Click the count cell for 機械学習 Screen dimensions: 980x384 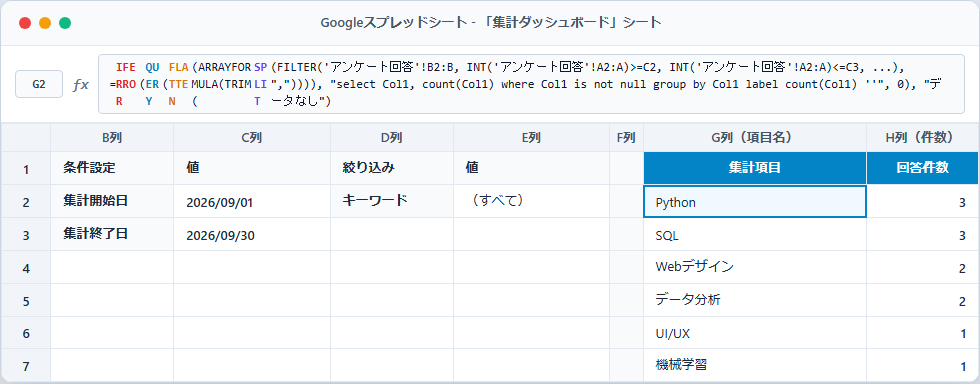click(923, 365)
